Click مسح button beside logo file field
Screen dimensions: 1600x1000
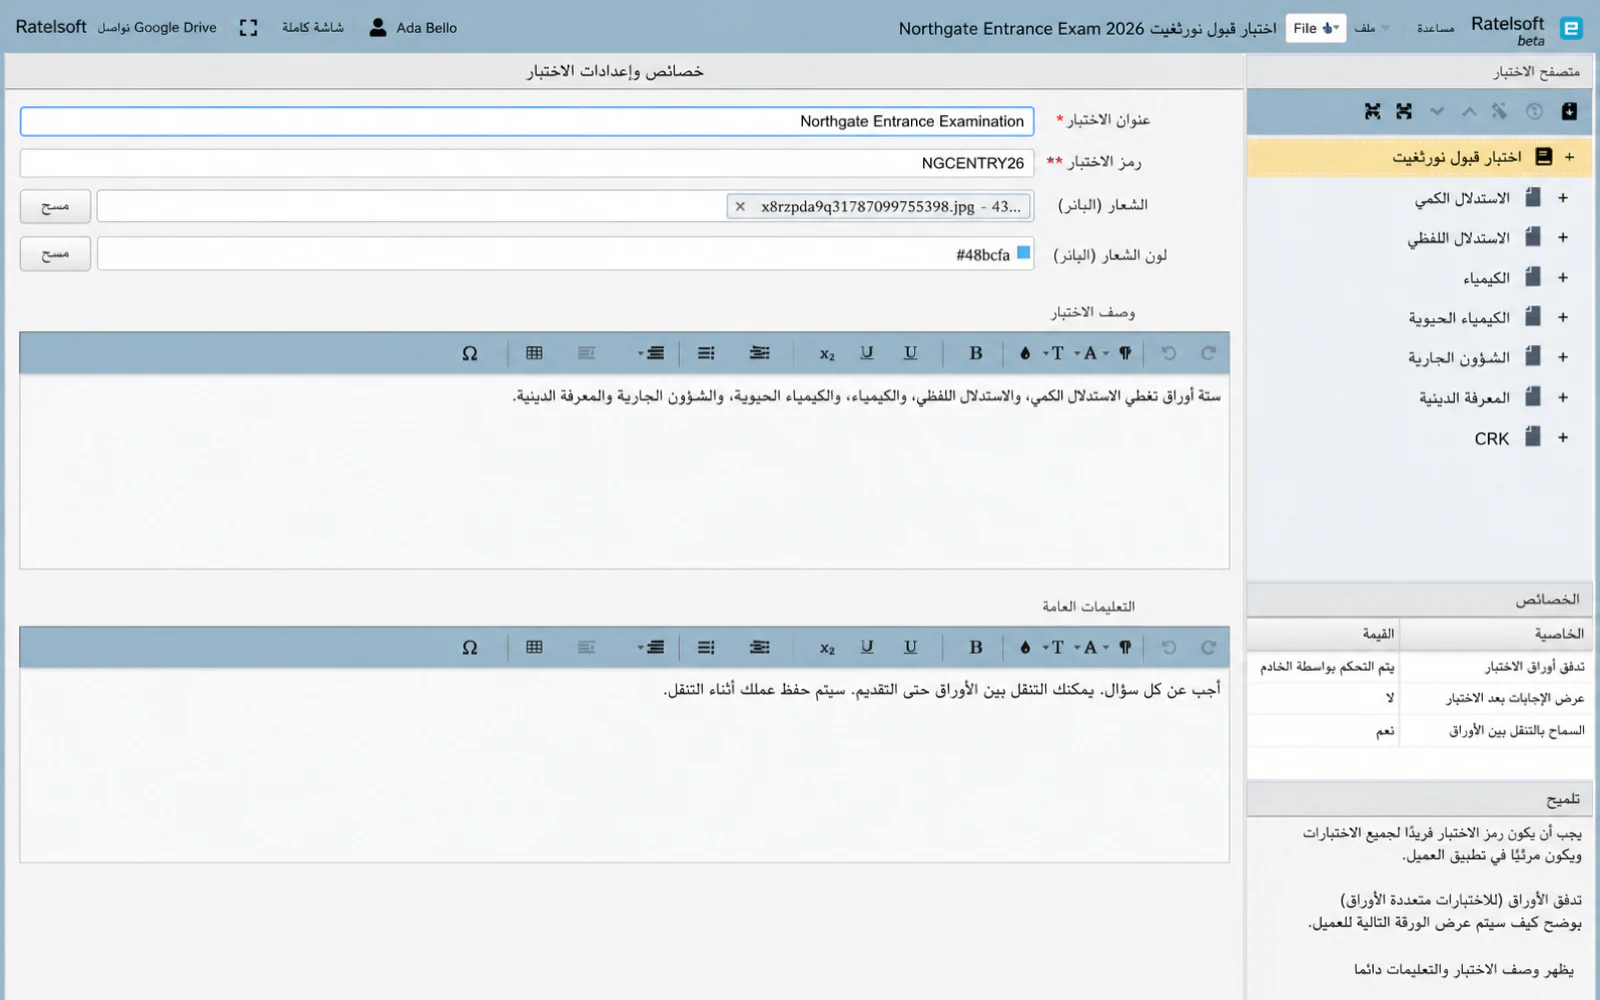pyautogui.click(x=55, y=206)
